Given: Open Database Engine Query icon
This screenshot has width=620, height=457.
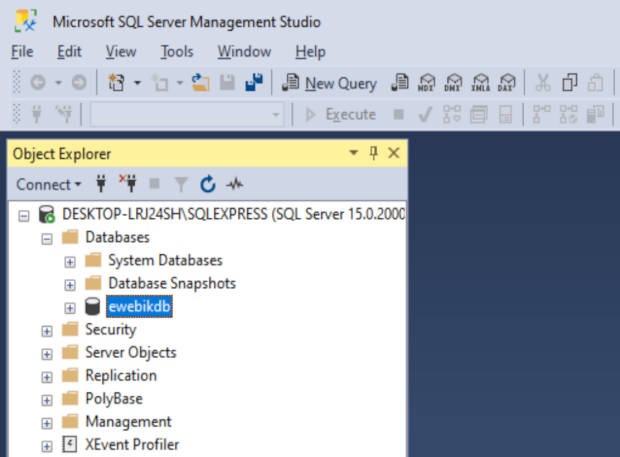Looking at the screenshot, I should pos(400,83).
